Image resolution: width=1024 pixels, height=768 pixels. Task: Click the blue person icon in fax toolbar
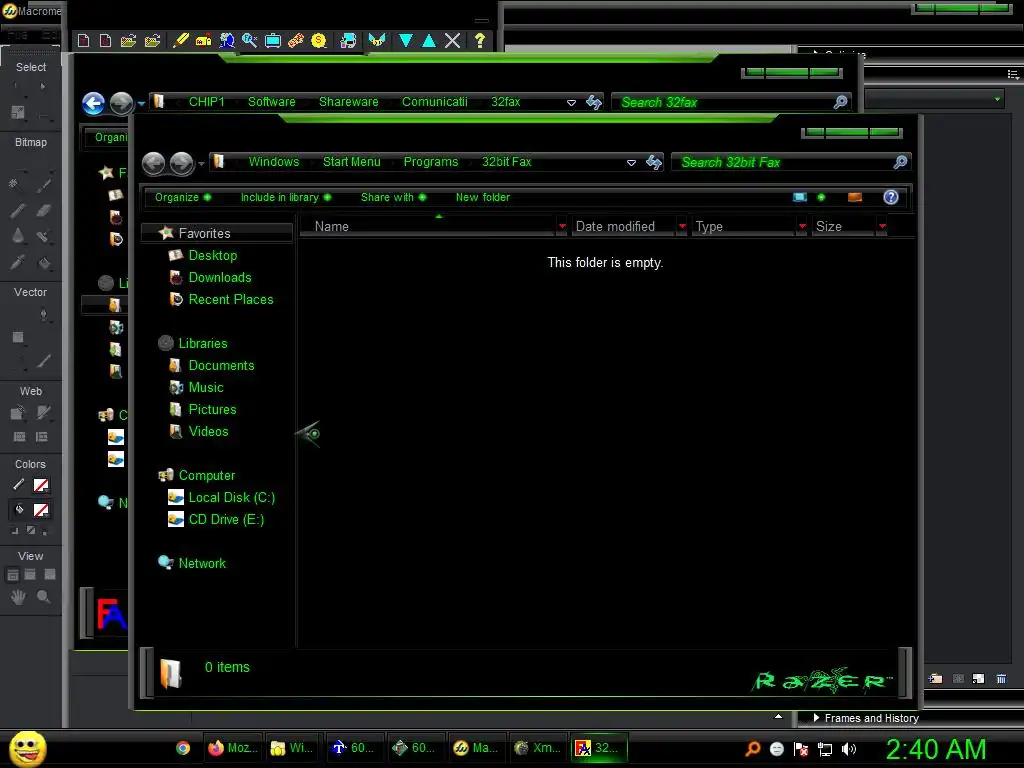[227, 40]
